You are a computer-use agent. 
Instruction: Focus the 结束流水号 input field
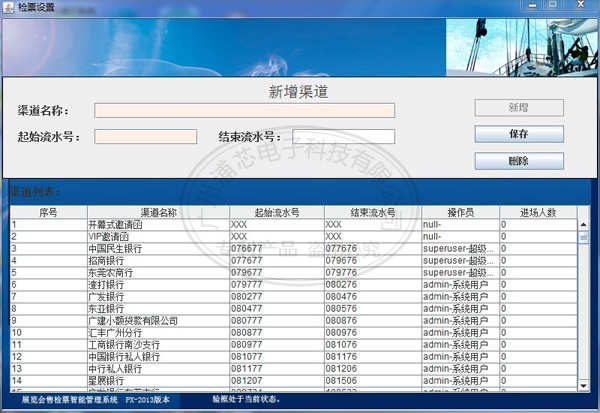pyautogui.click(x=343, y=137)
